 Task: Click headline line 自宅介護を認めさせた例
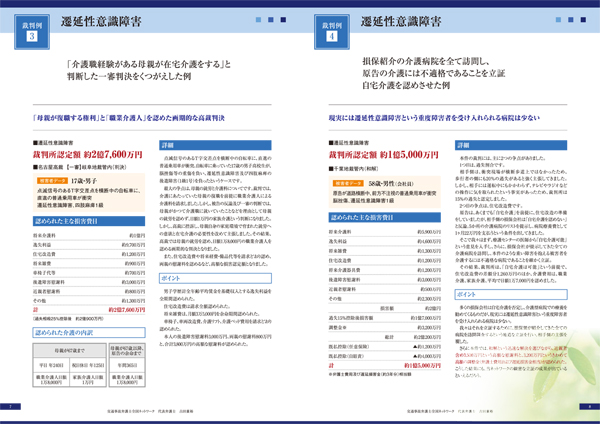(406, 85)
